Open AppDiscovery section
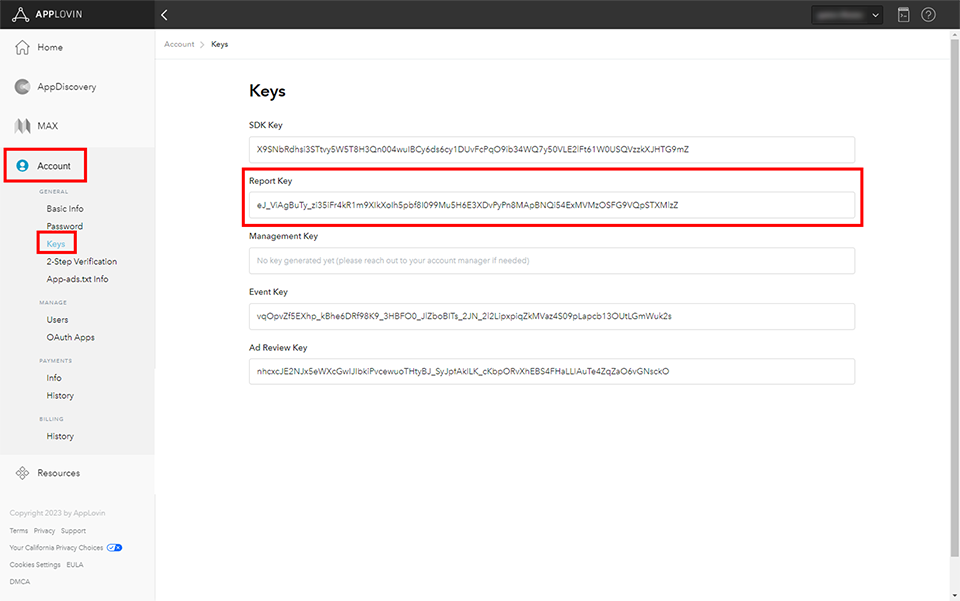This screenshot has width=960, height=601. click(67, 87)
